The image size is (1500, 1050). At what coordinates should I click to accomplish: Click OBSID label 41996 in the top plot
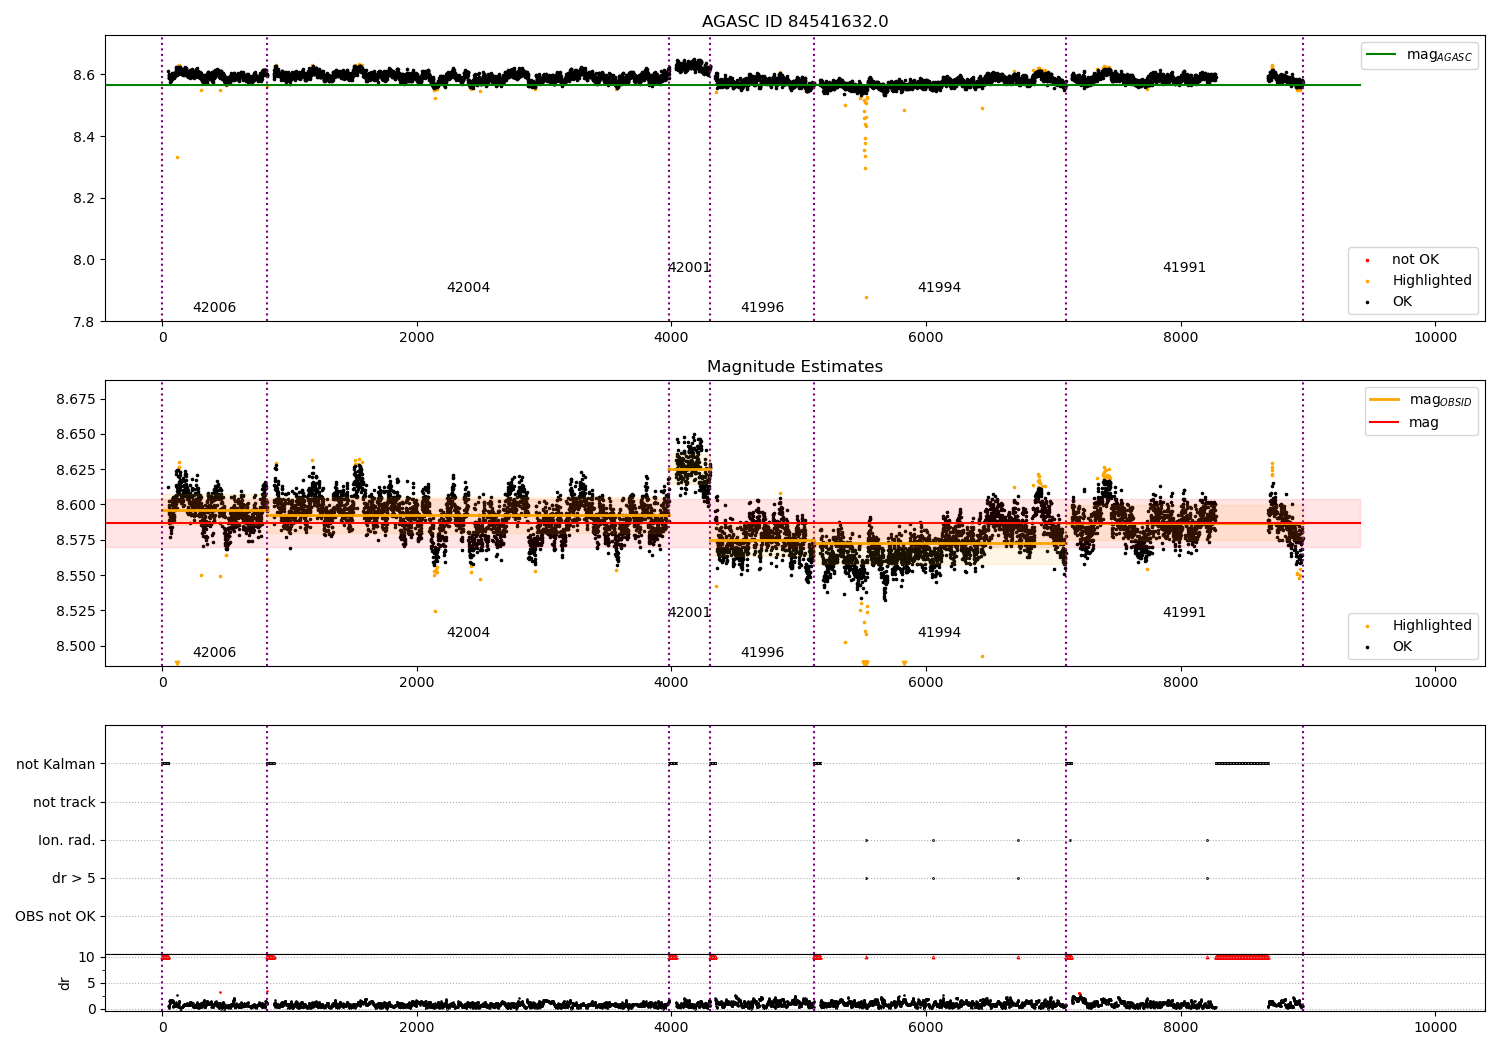coord(762,308)
